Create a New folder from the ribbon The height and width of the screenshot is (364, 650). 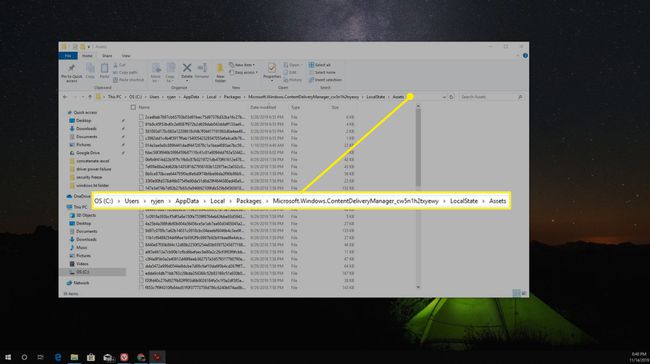pos(220,73)
